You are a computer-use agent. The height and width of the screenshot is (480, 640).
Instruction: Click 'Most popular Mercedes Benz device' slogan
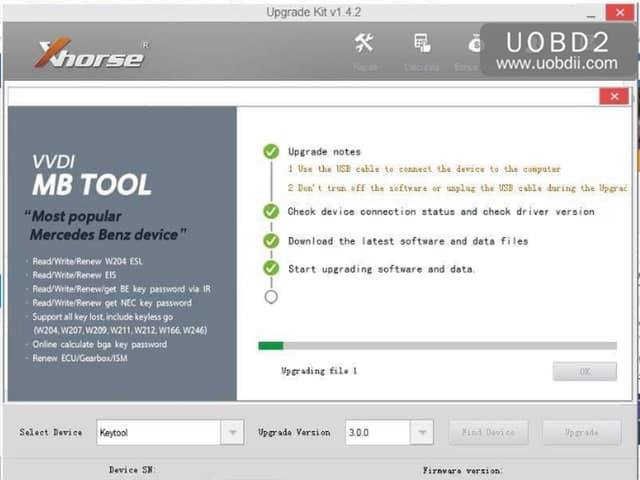point(105,225)
